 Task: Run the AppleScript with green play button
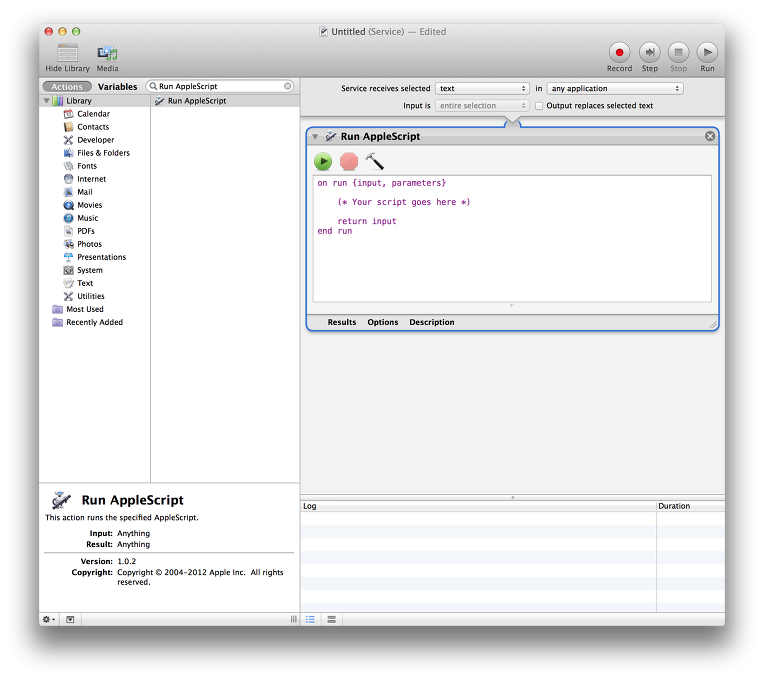[323, 161]
